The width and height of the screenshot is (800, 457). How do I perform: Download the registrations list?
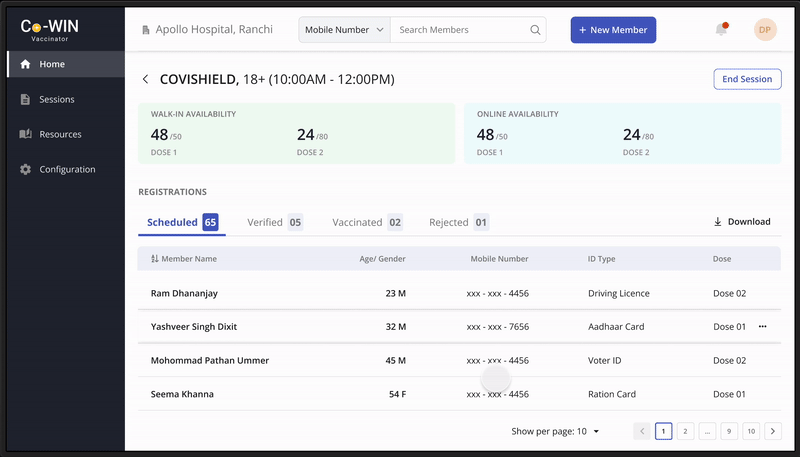click(742, 222)
